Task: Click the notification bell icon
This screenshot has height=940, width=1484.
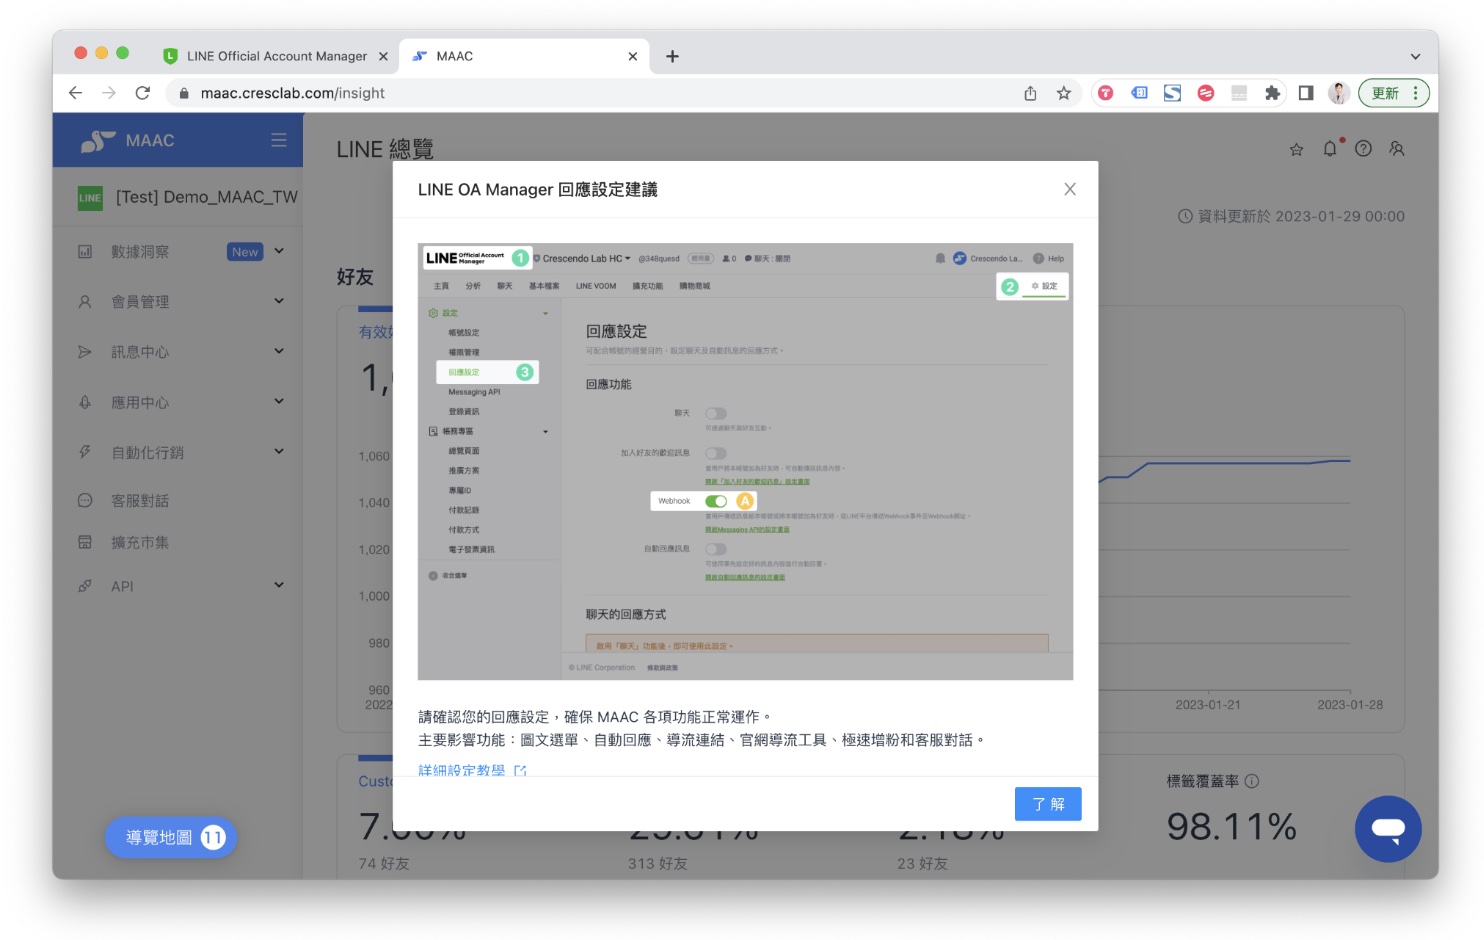Action: (x=1329, y=149)
